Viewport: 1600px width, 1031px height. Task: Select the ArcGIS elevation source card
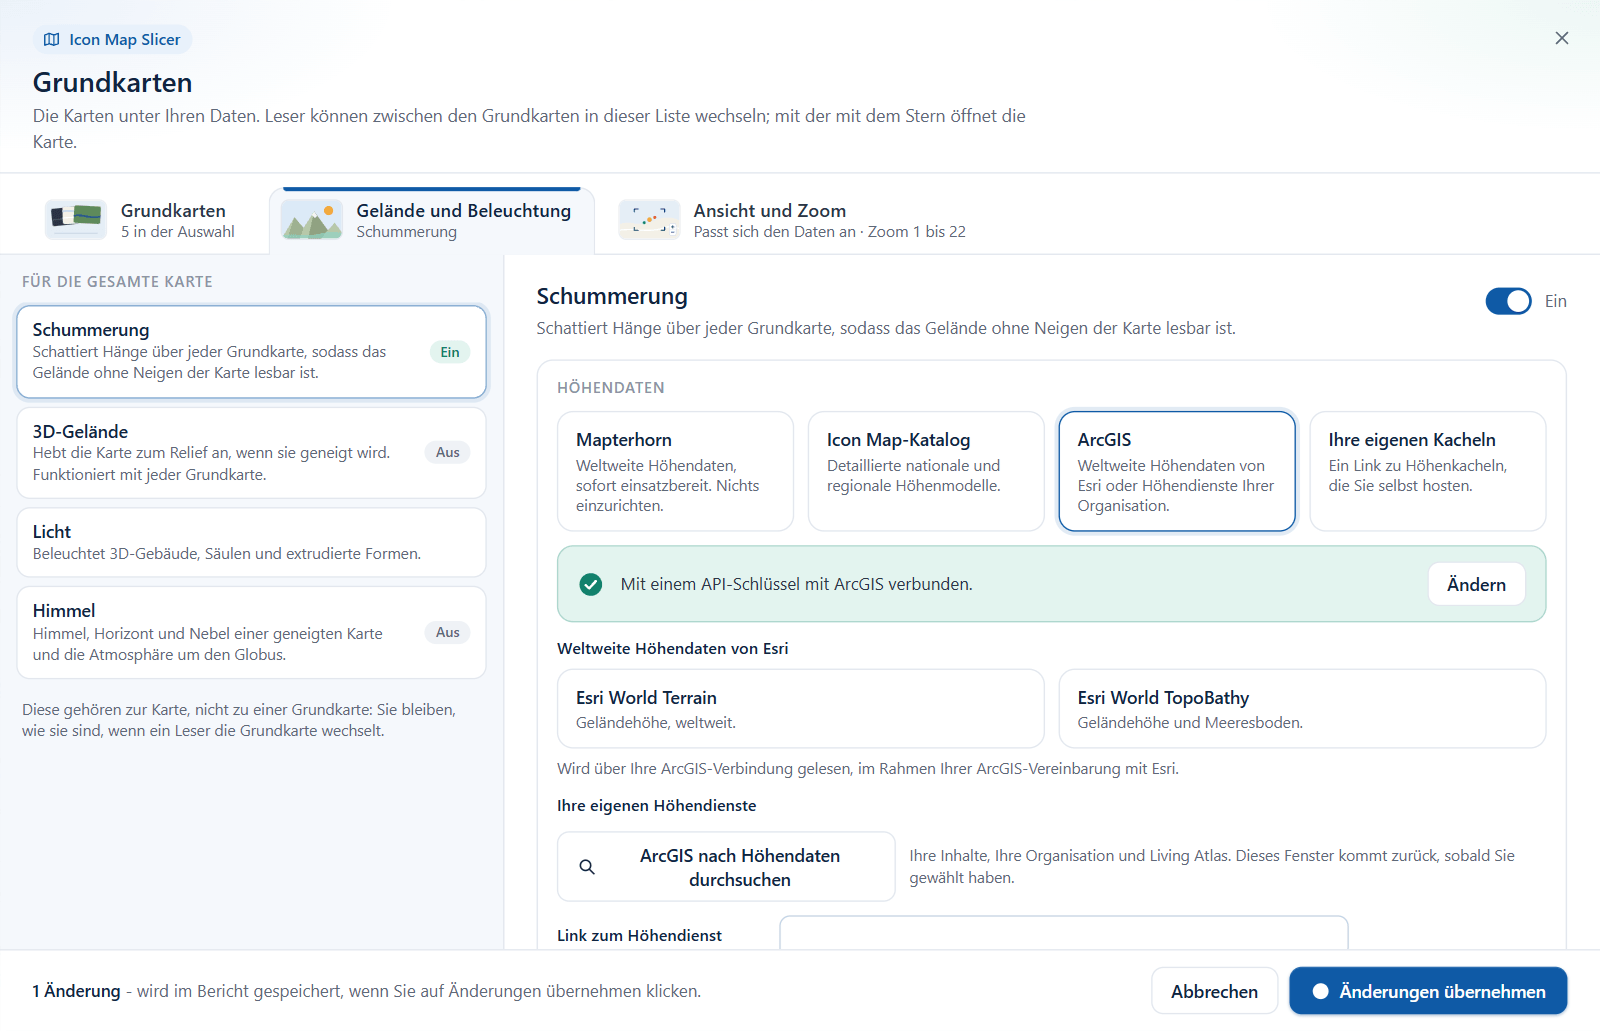pyautogui.click(x=1177, y=471)
